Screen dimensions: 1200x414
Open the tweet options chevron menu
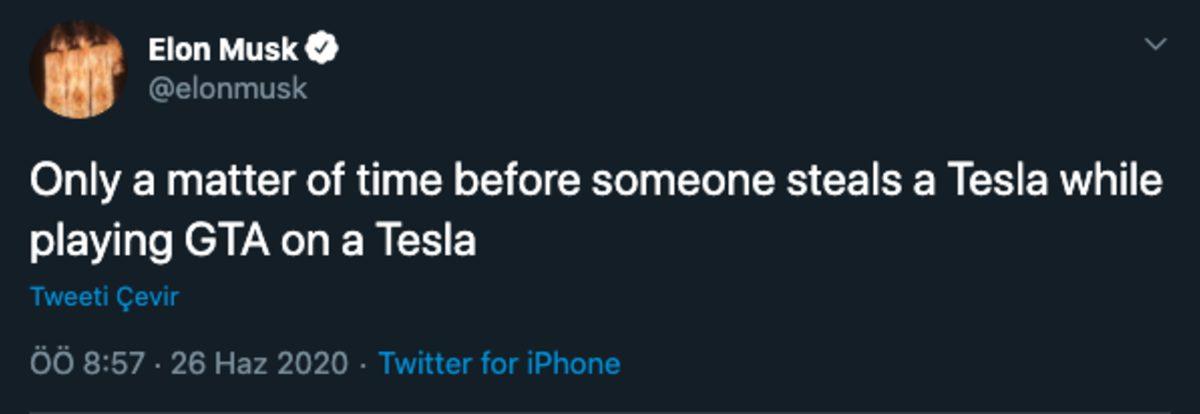tap(1156, 44)
